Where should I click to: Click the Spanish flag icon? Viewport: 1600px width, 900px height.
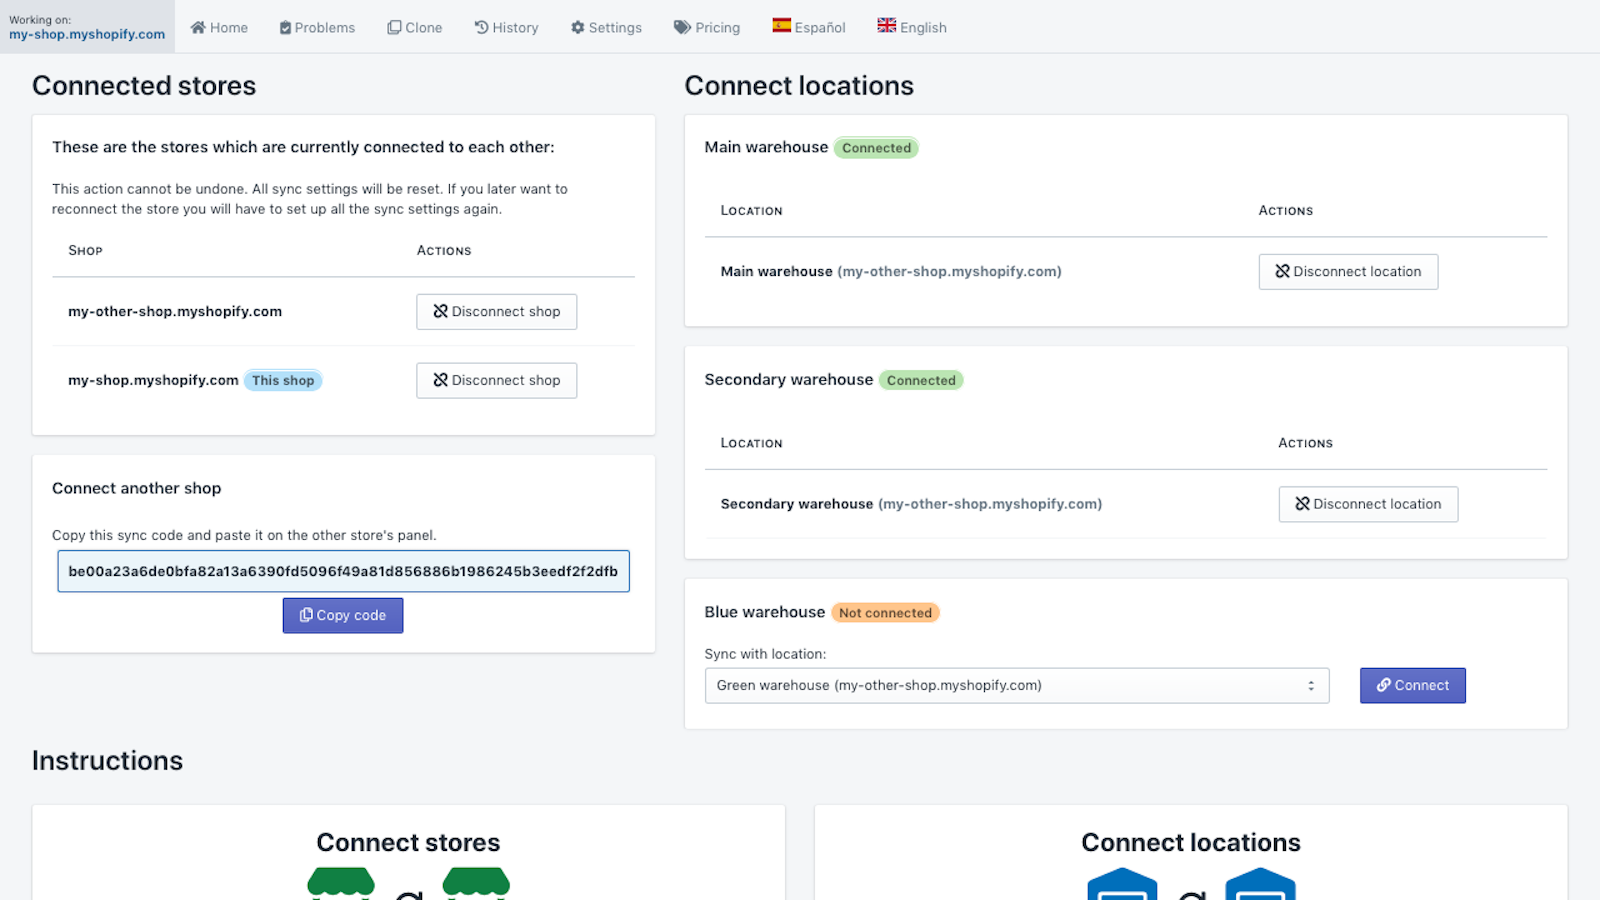click(781, 25)
